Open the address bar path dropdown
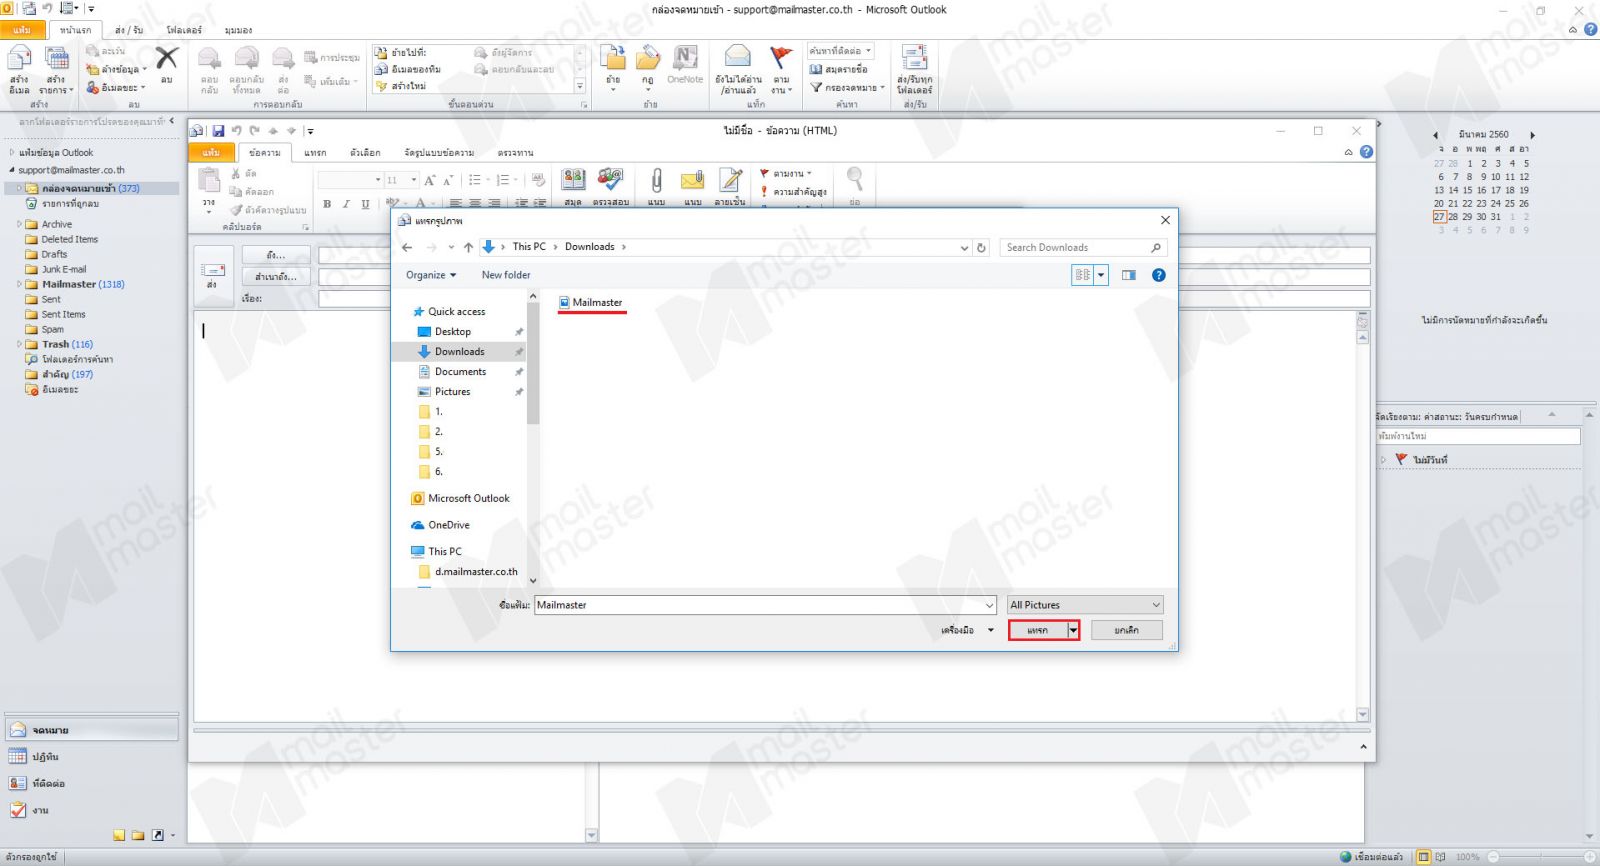The height and width of the screenshot is (866, 1600). pos(964,247)
